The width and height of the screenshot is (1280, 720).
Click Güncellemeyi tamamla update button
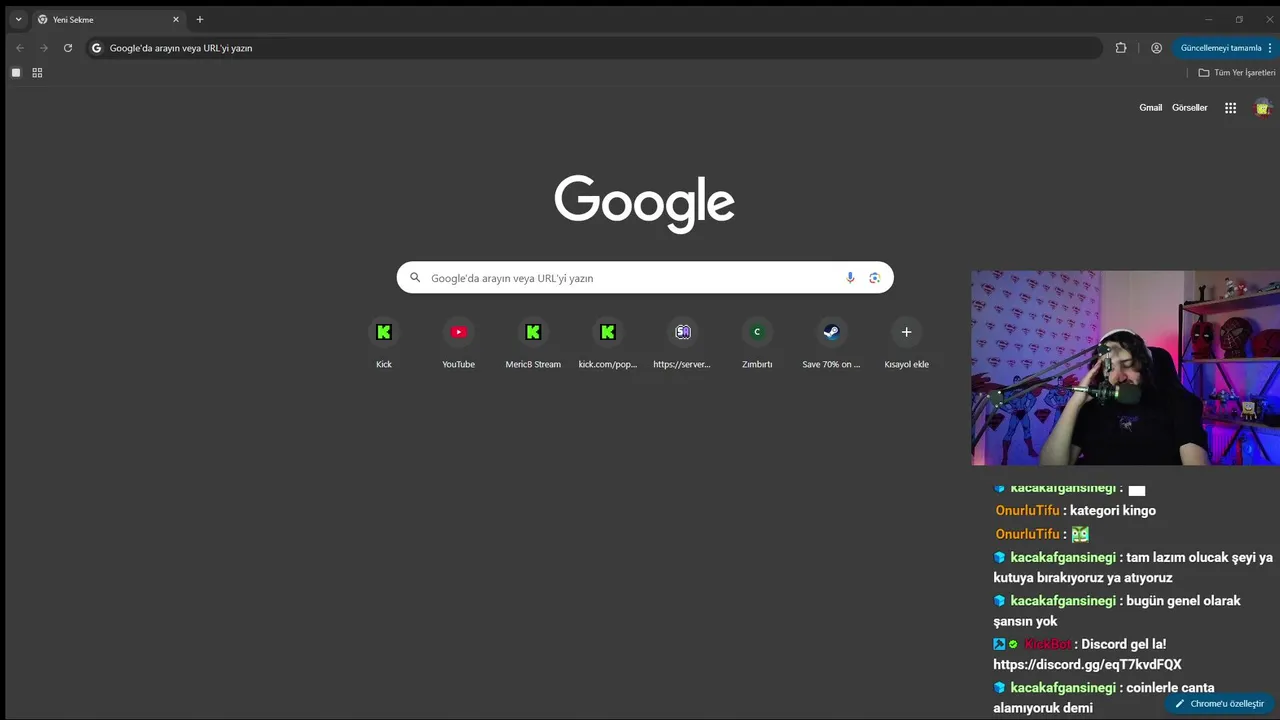click(x=1221, y=48)
